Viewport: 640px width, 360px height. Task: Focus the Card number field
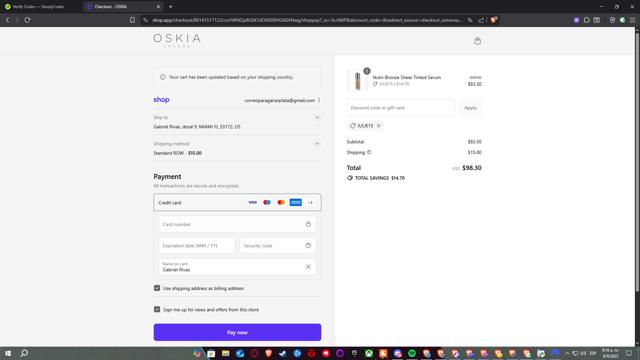(x=237, y=224)
